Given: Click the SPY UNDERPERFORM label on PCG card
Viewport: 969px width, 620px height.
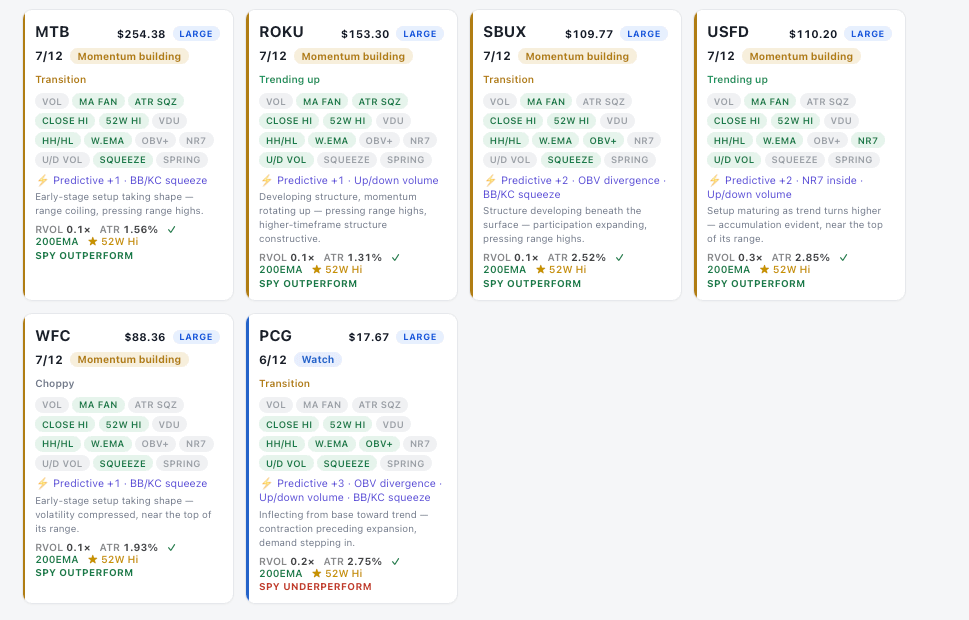Looking at the screenshot, I should coord(315,587).
